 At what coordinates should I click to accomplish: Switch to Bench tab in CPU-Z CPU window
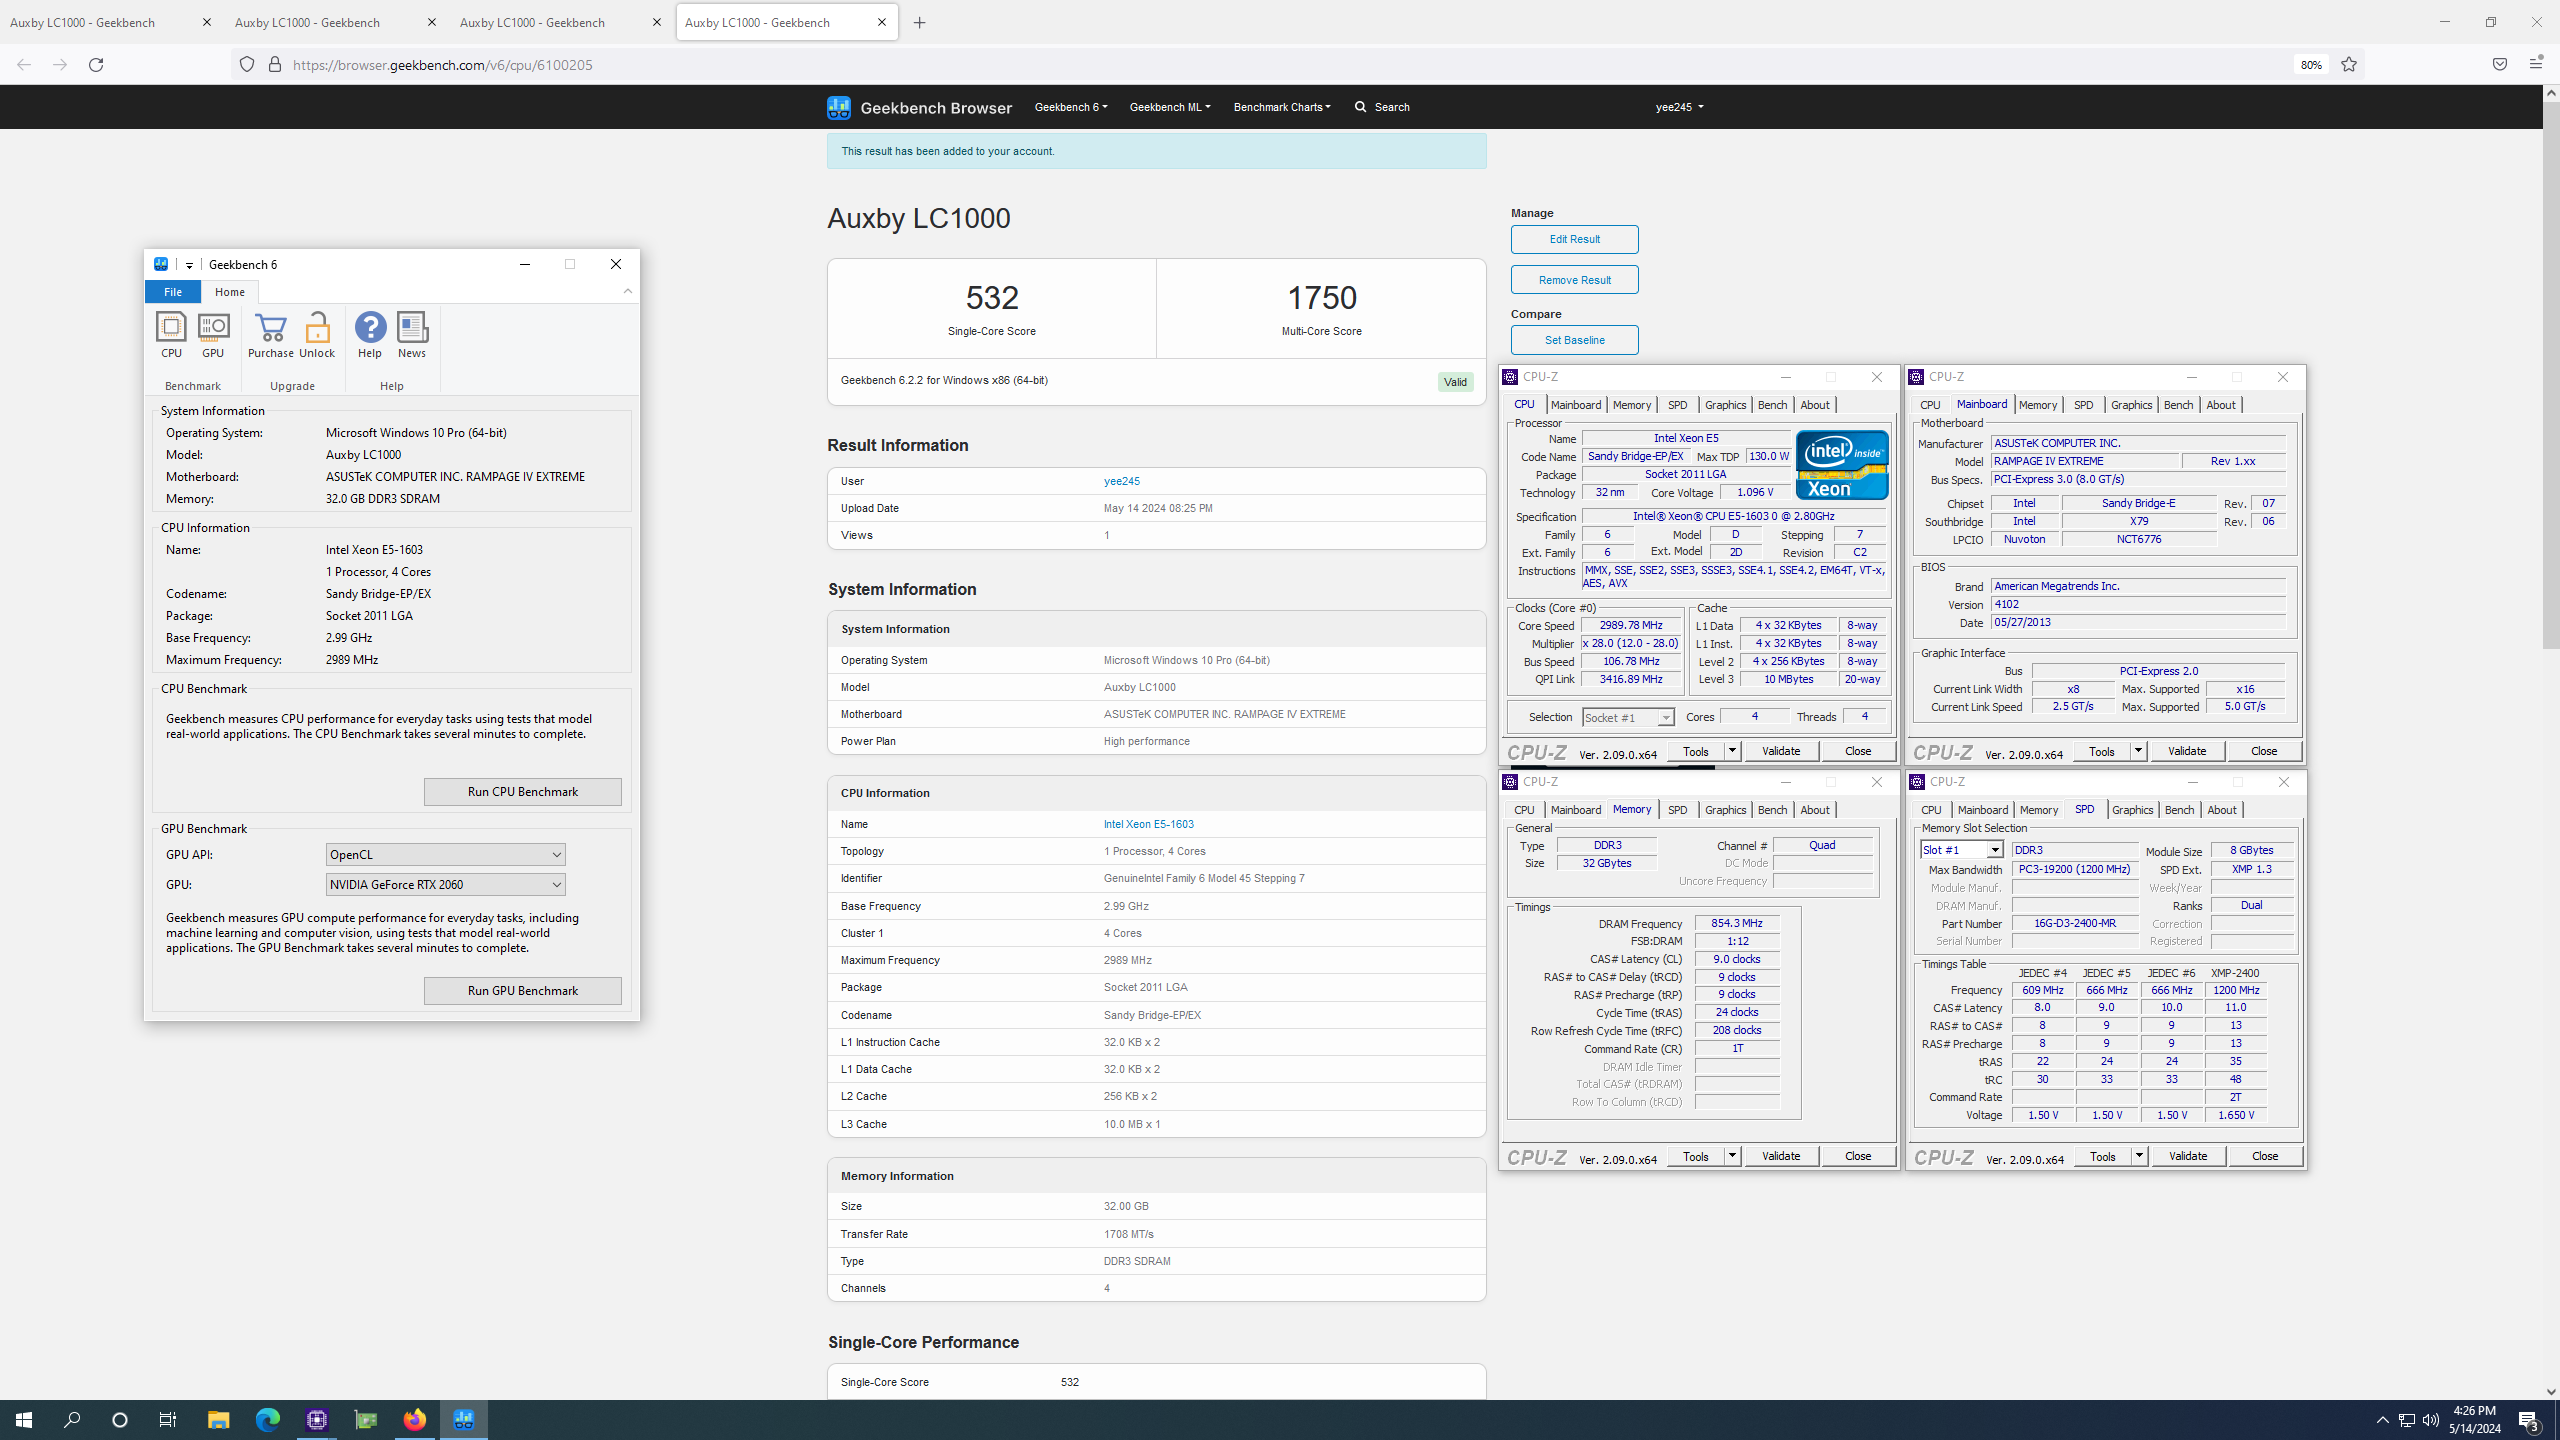1772,405
